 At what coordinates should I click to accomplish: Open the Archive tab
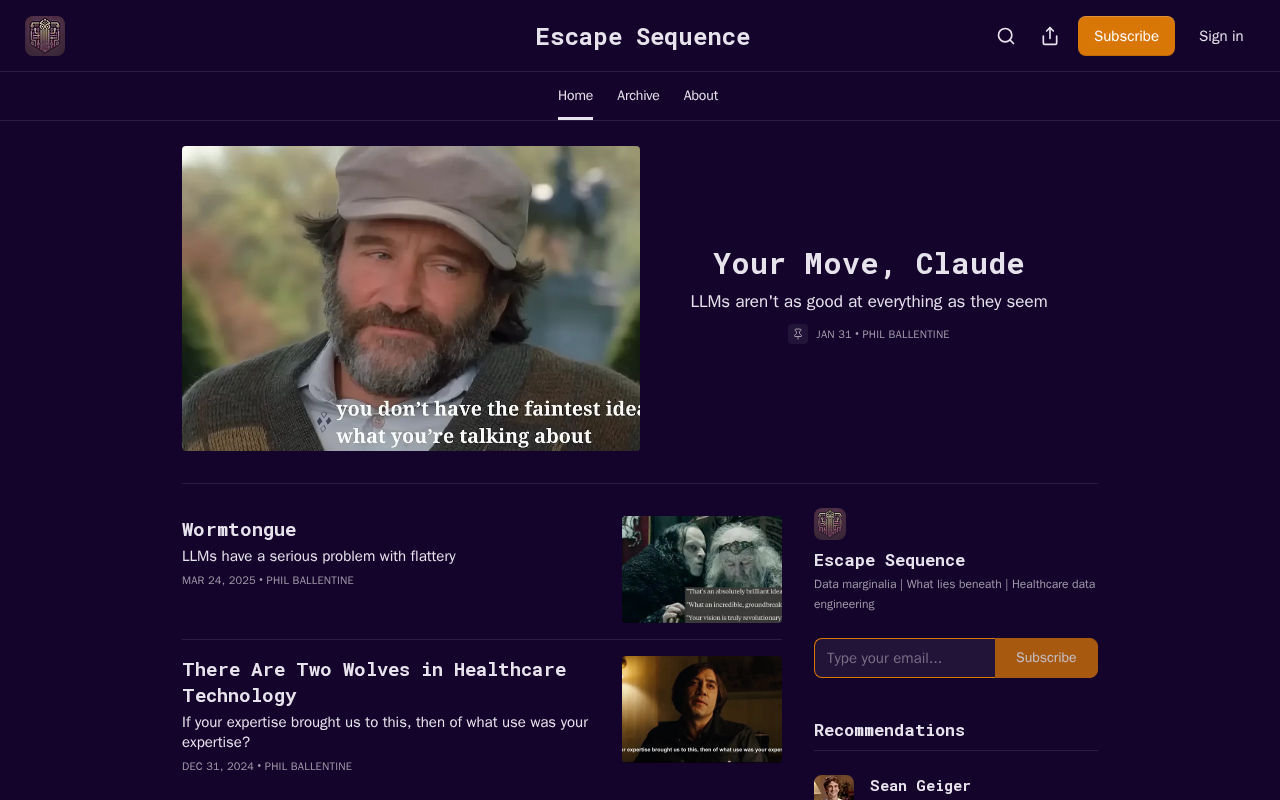pos(638,96)
